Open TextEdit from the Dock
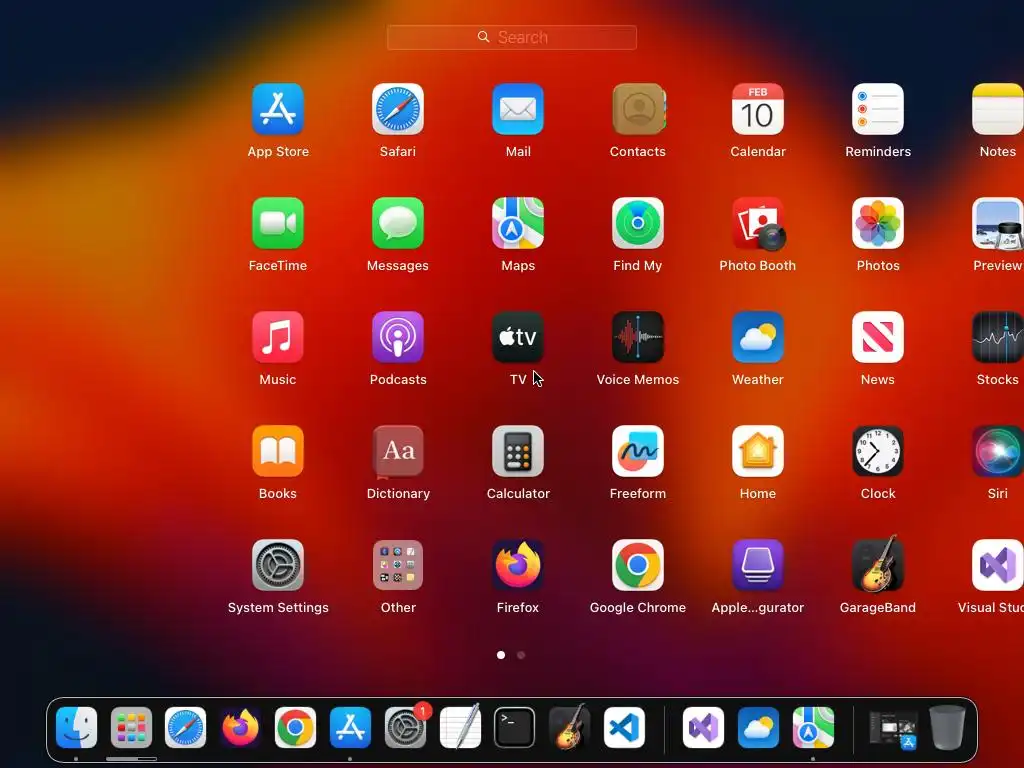The height and width of the screenshot is (768, 1024). pos(460,726)
